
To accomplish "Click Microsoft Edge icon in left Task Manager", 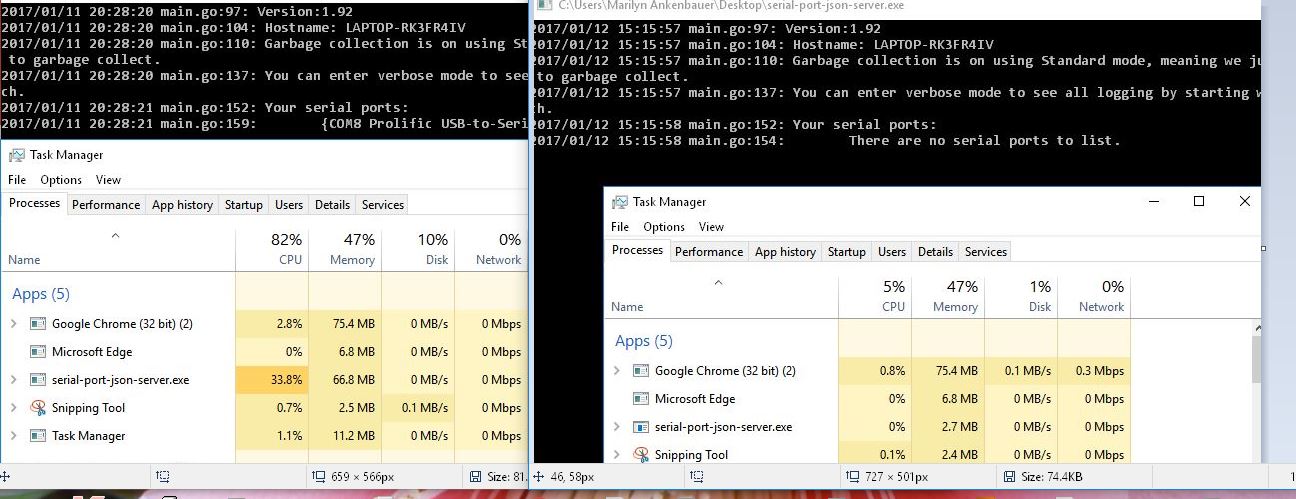I will [38, 352].
